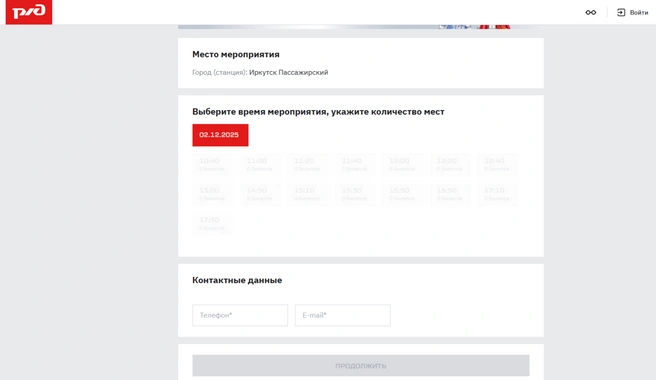Select the 12:00 time slot

click(x=402, y=164)
